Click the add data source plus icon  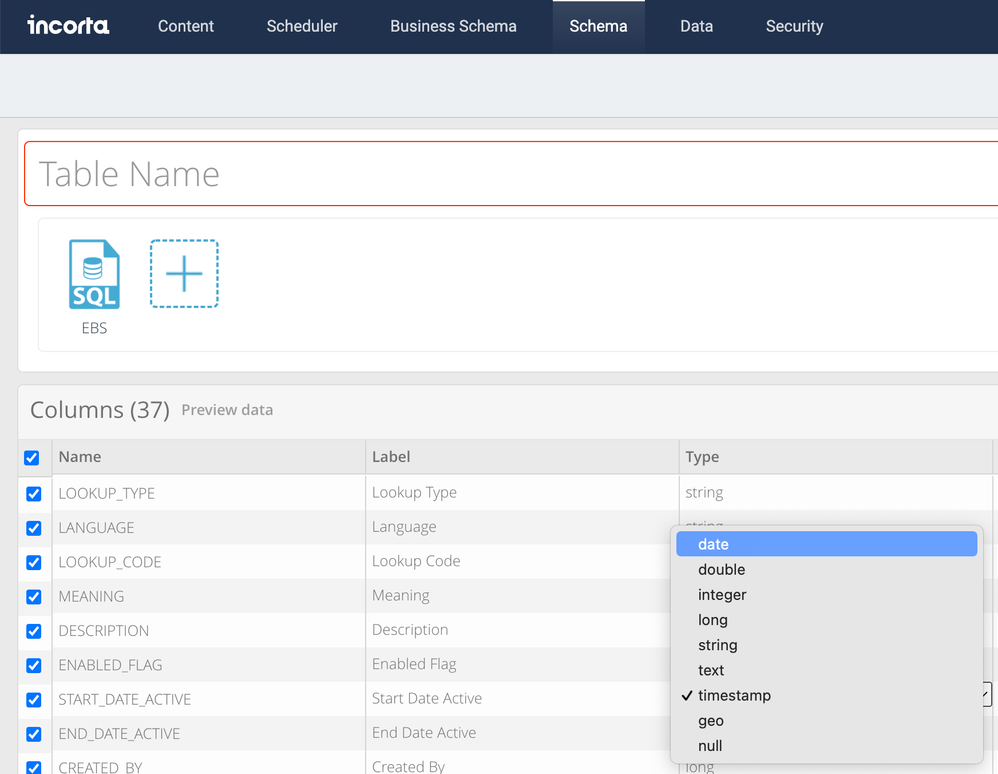point(184,274)
